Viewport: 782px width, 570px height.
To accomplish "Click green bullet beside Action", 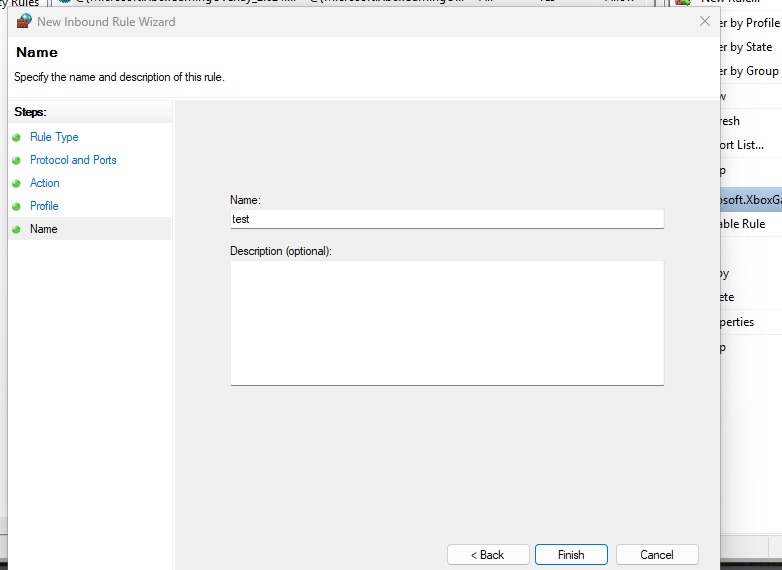I will pos(16,184).
